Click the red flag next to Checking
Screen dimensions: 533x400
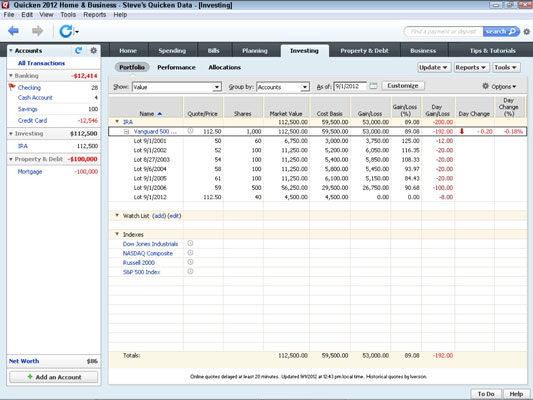(x=12, y=87)
